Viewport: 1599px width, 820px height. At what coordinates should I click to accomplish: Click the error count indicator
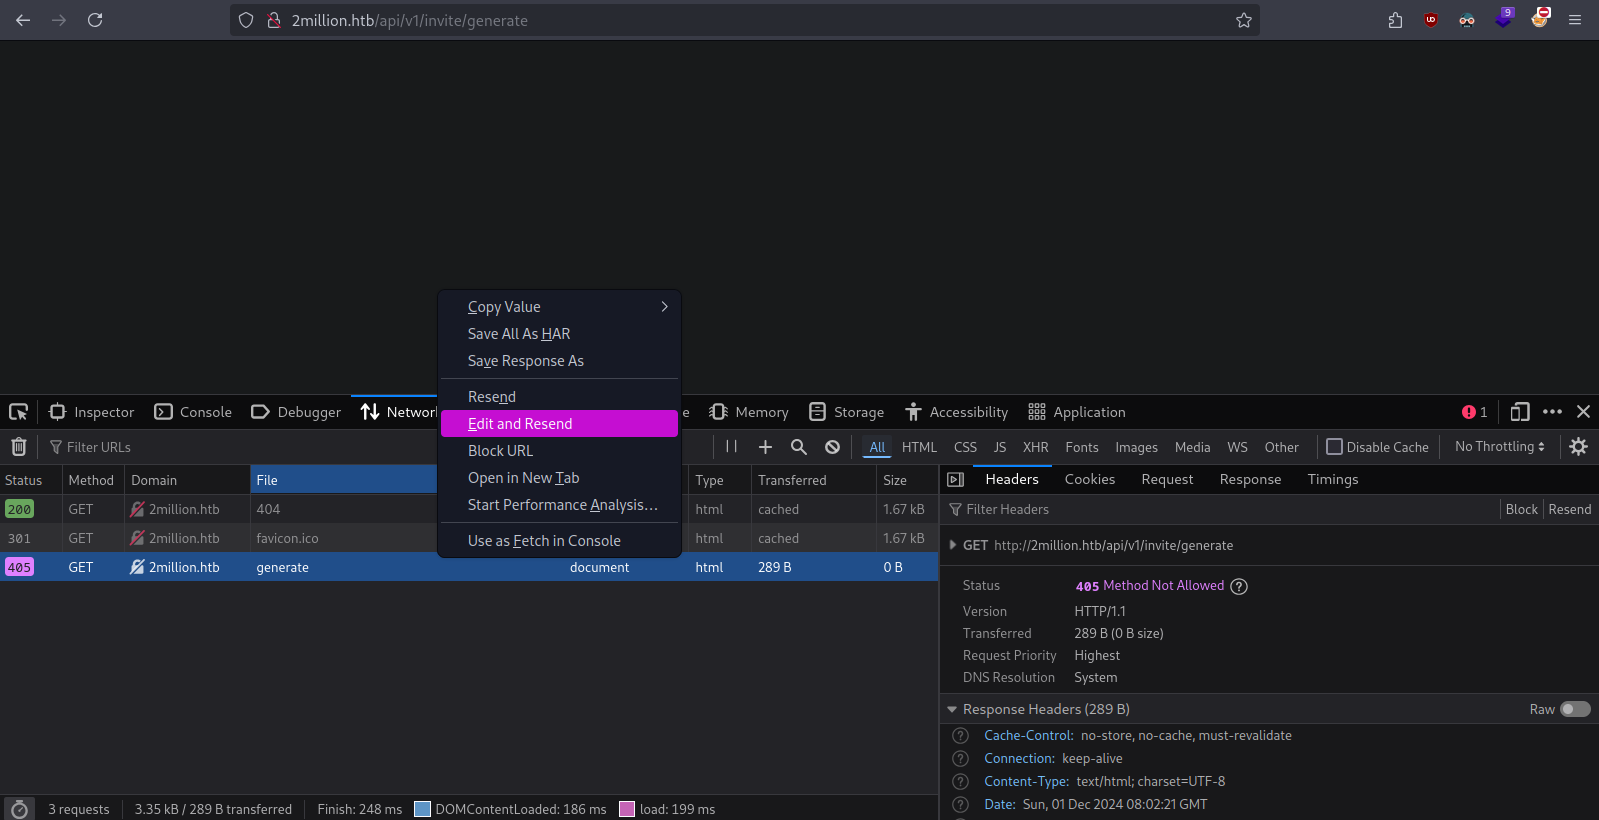click(x=1474, y=412)
